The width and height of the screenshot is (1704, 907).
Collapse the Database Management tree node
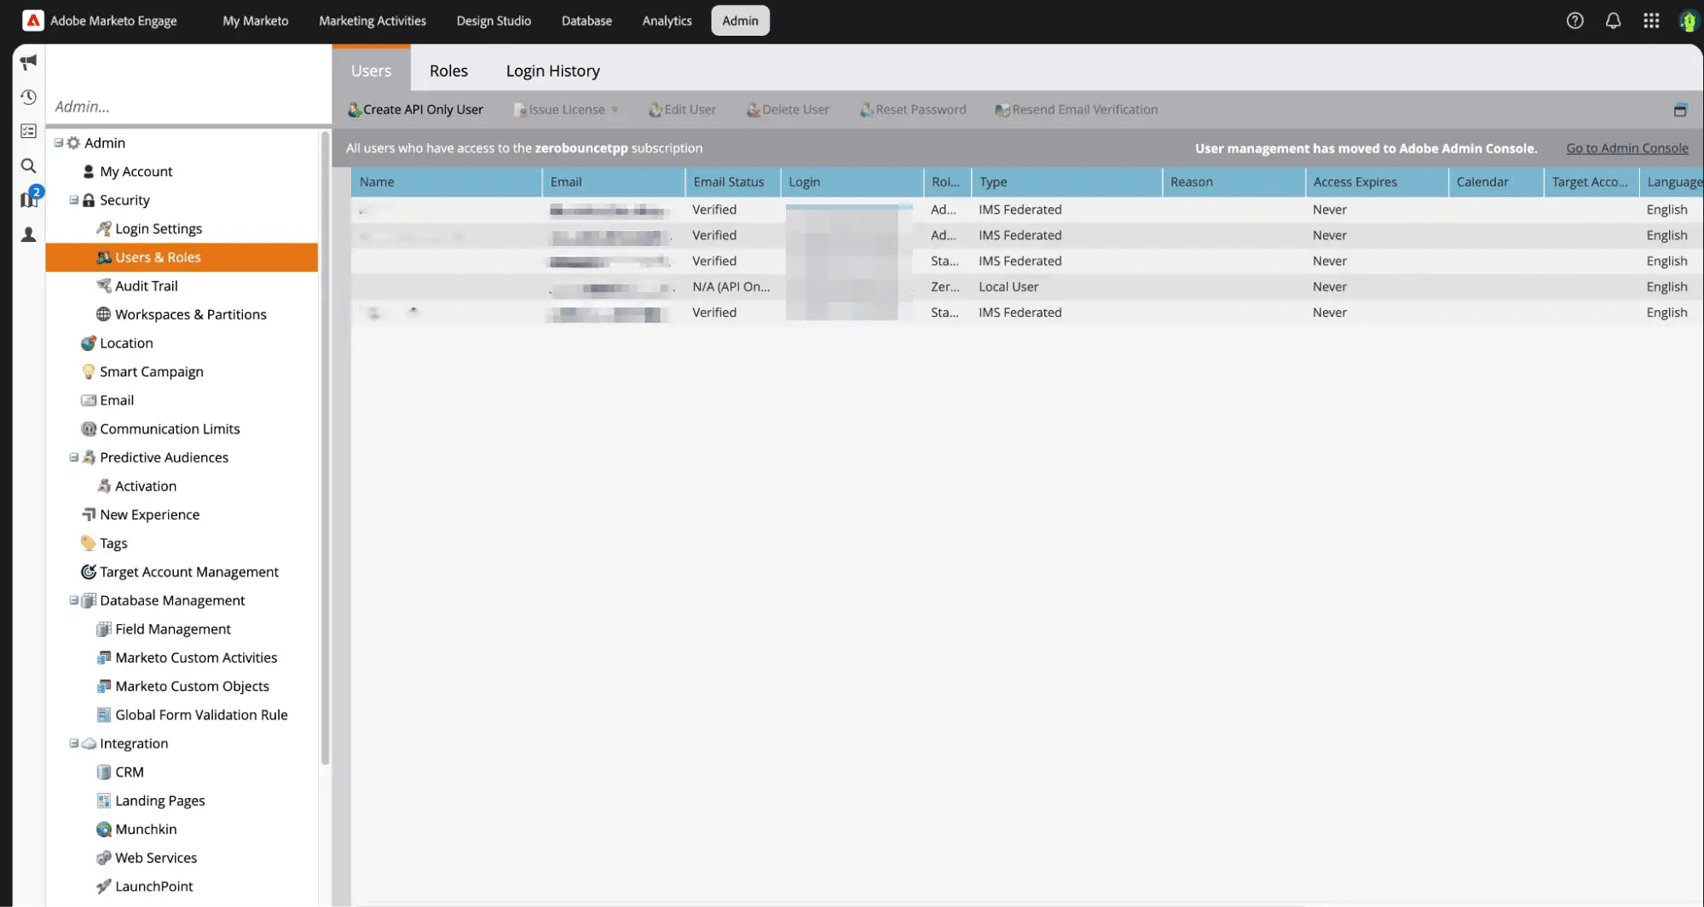point(74,601)
